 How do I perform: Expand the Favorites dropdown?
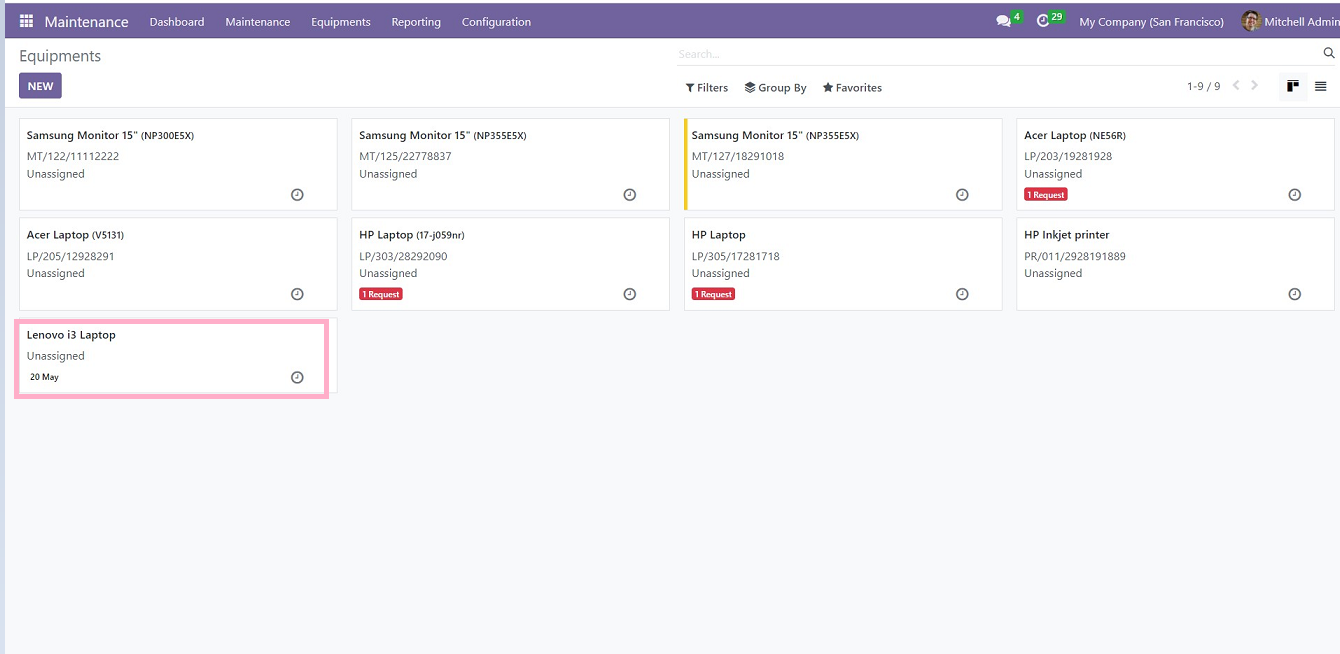[852, 88]
